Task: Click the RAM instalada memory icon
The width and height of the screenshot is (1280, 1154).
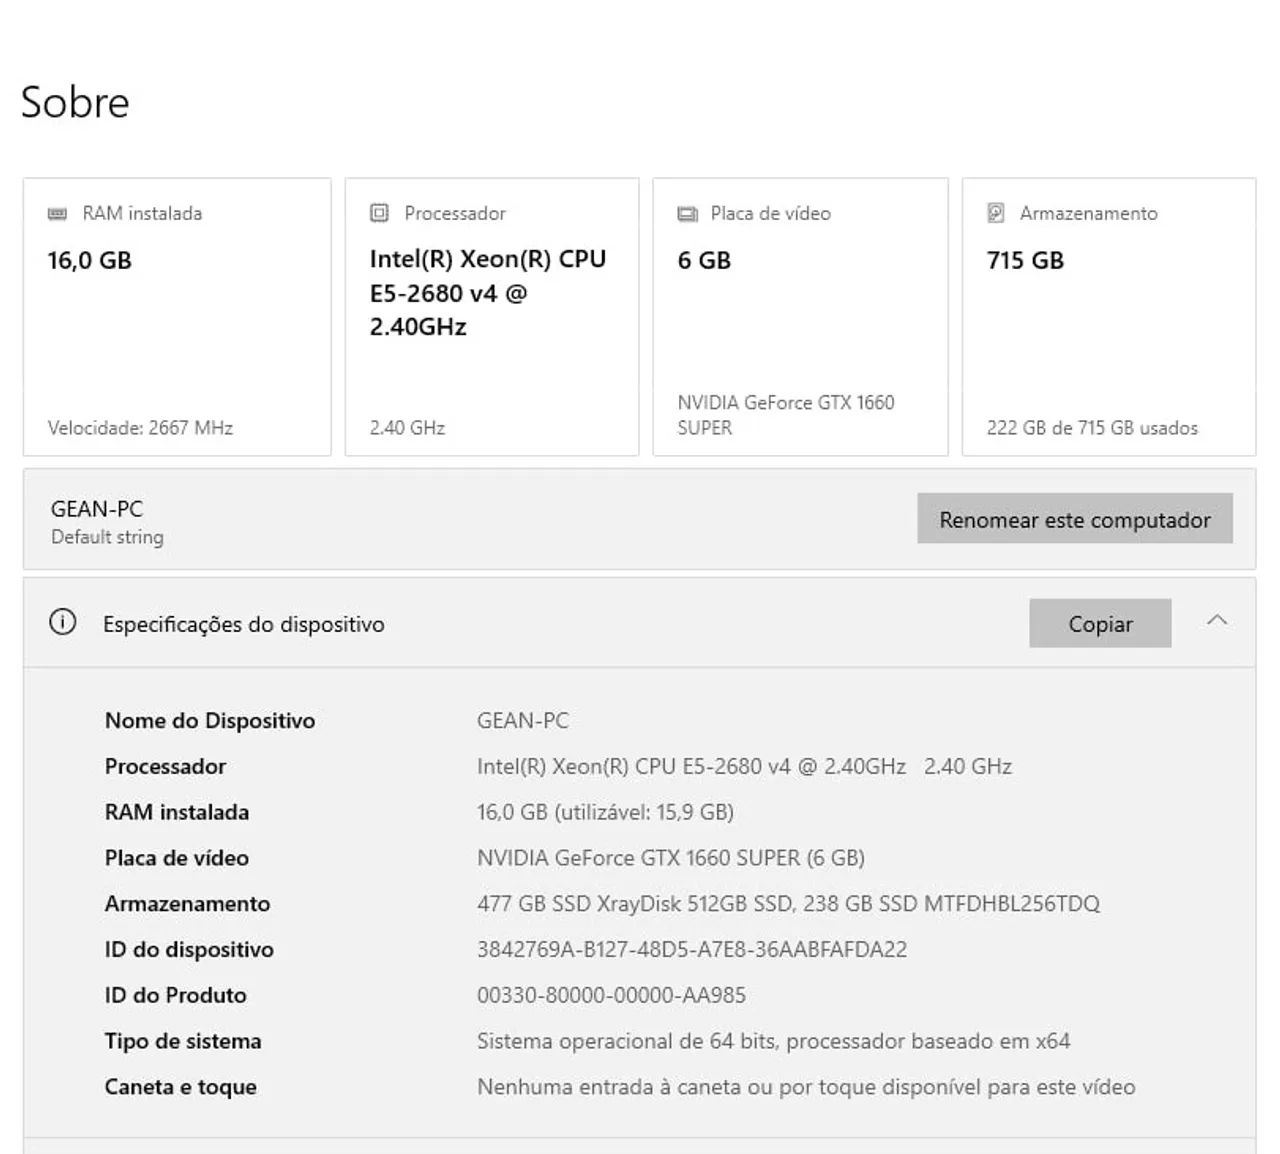Action: [x=58, y=214]
